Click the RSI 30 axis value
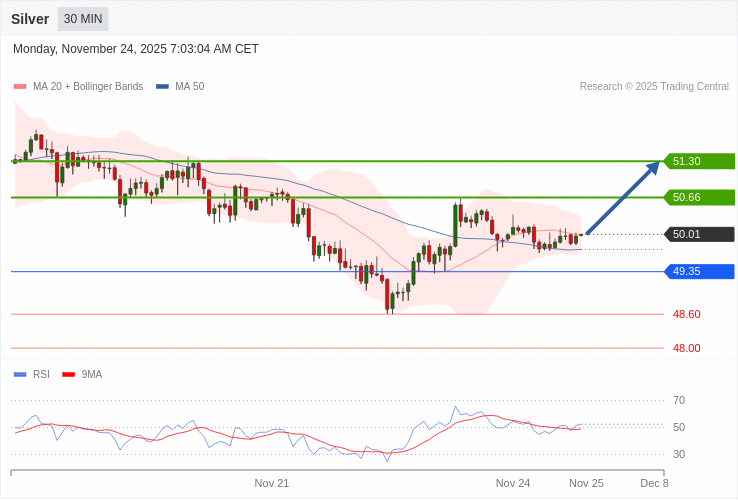The width and height of the screenshot is (738, 500). click(679, 454)
